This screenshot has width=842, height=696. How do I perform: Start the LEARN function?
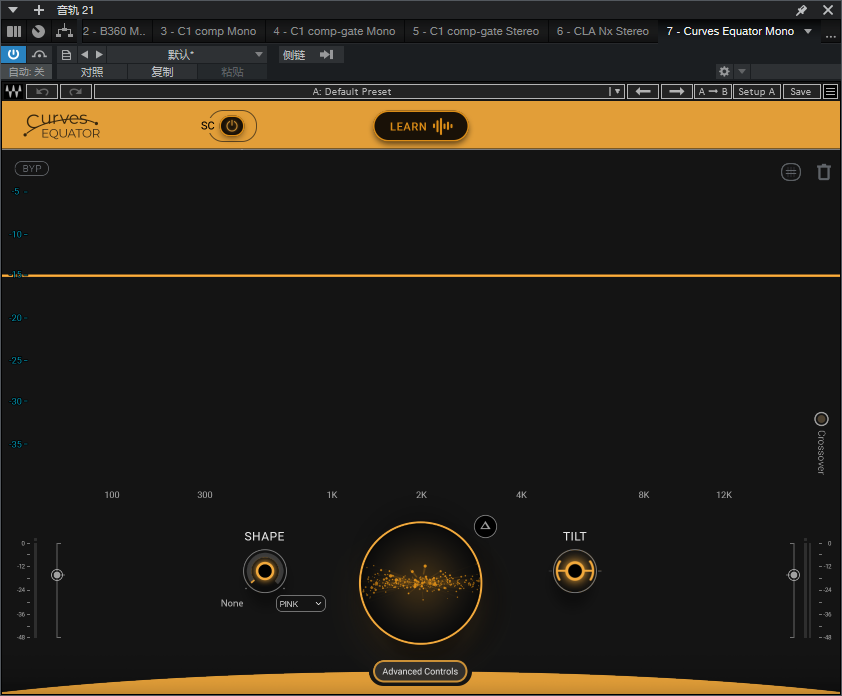[x=420, y=126]
